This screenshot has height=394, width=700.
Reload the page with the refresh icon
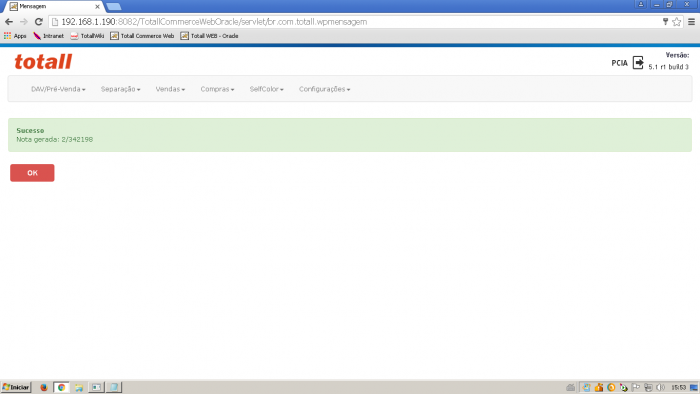[x=39, y=22]
